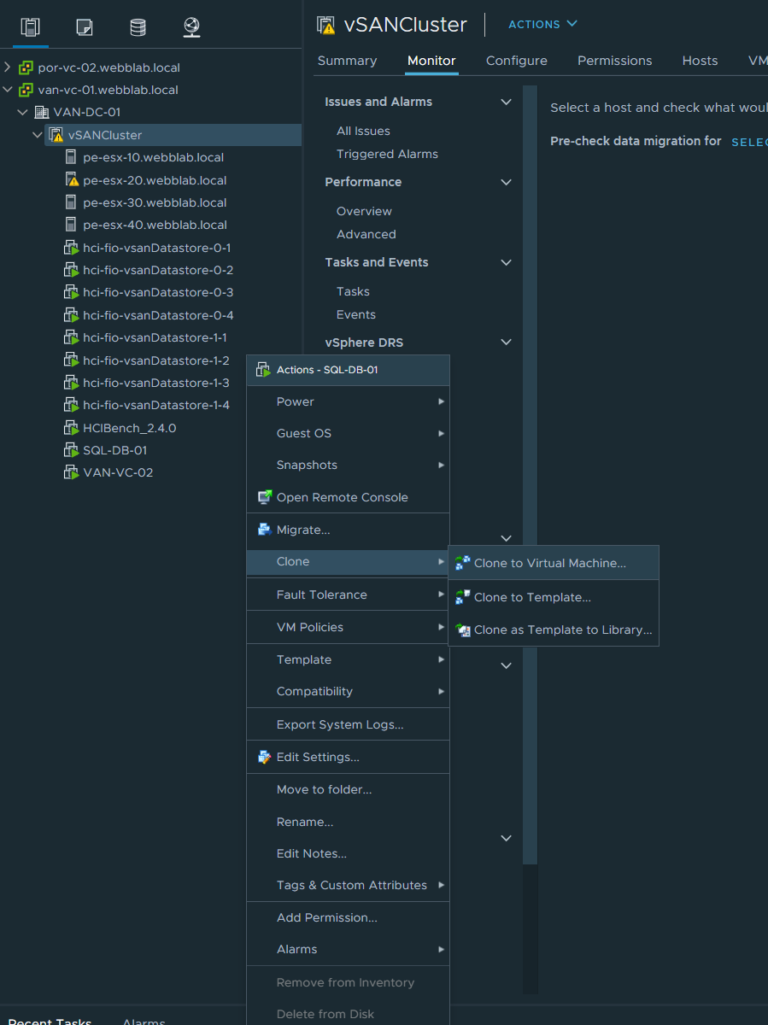
Task: Open the Hosts and Clusters inventory view
Action: pos(29,28)
